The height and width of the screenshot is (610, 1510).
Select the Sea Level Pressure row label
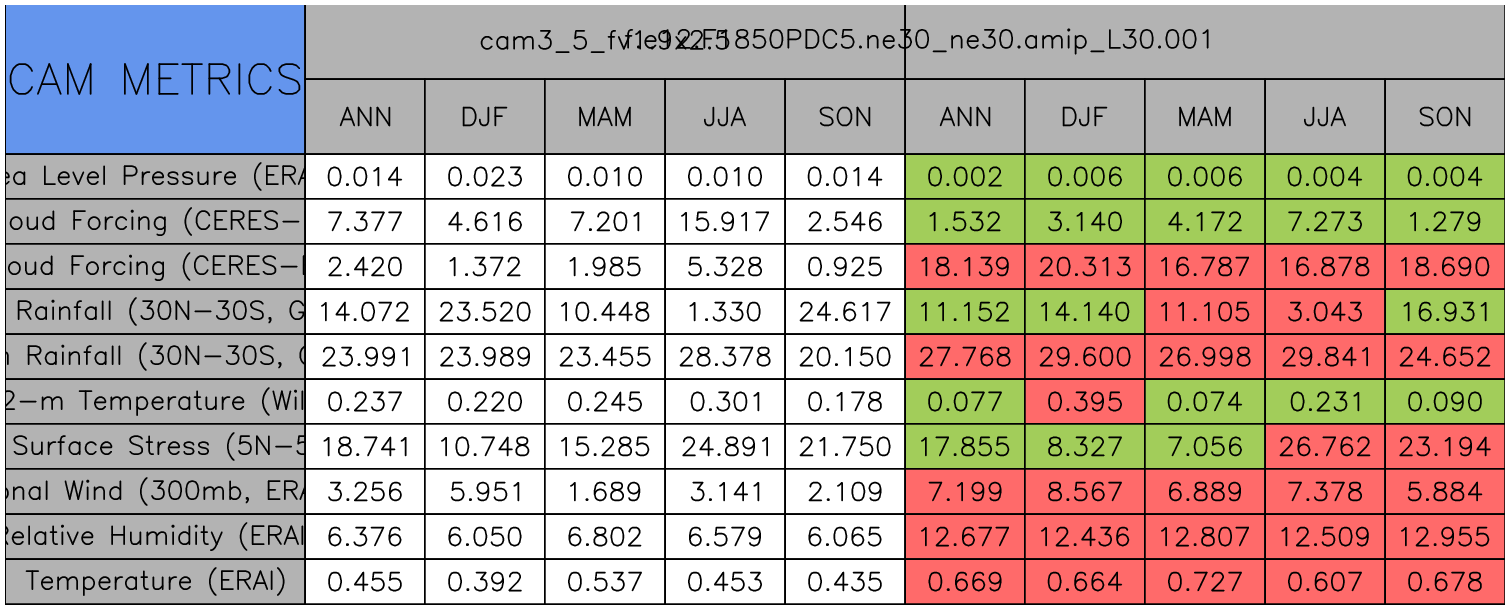pos(155,177)
